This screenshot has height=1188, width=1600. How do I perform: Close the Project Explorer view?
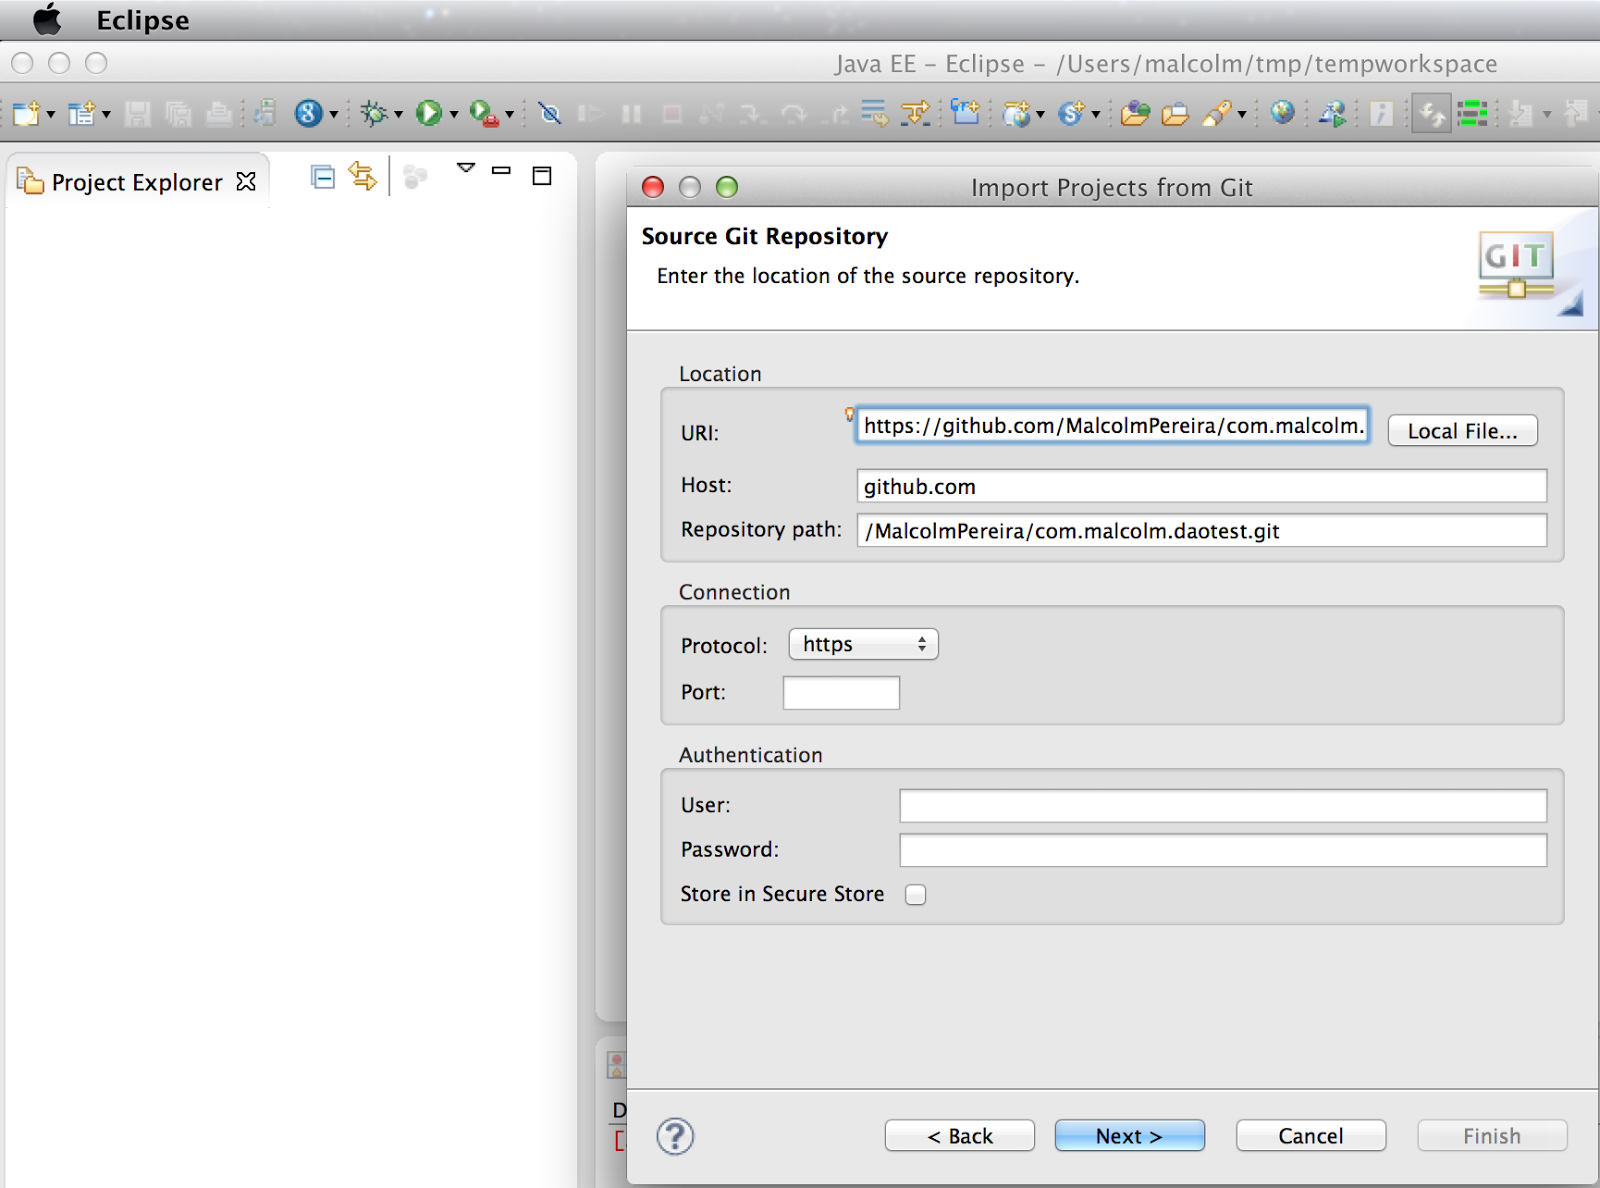[x=246, y=181]
